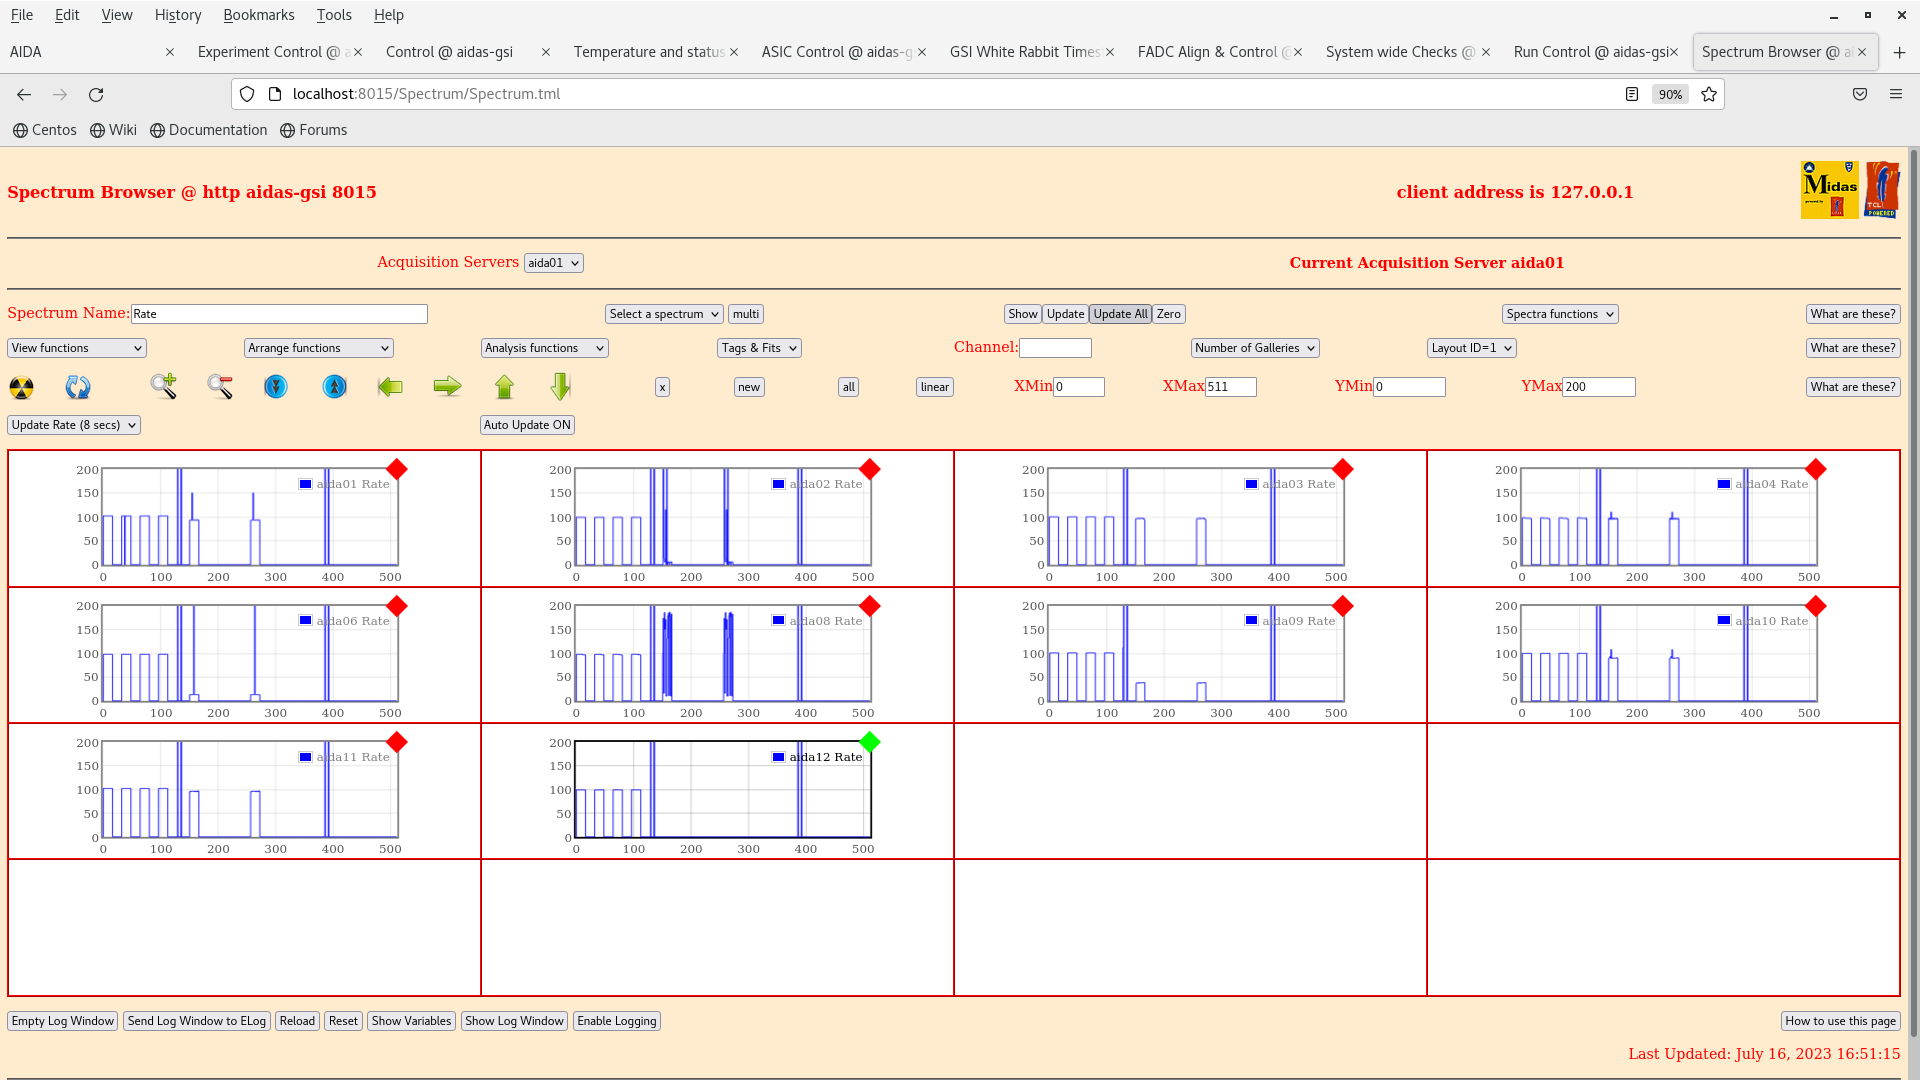This screenshot has height=1080, width=1920.
Task: Click the green left arrow icon
Action: click(x=390, y=386)
